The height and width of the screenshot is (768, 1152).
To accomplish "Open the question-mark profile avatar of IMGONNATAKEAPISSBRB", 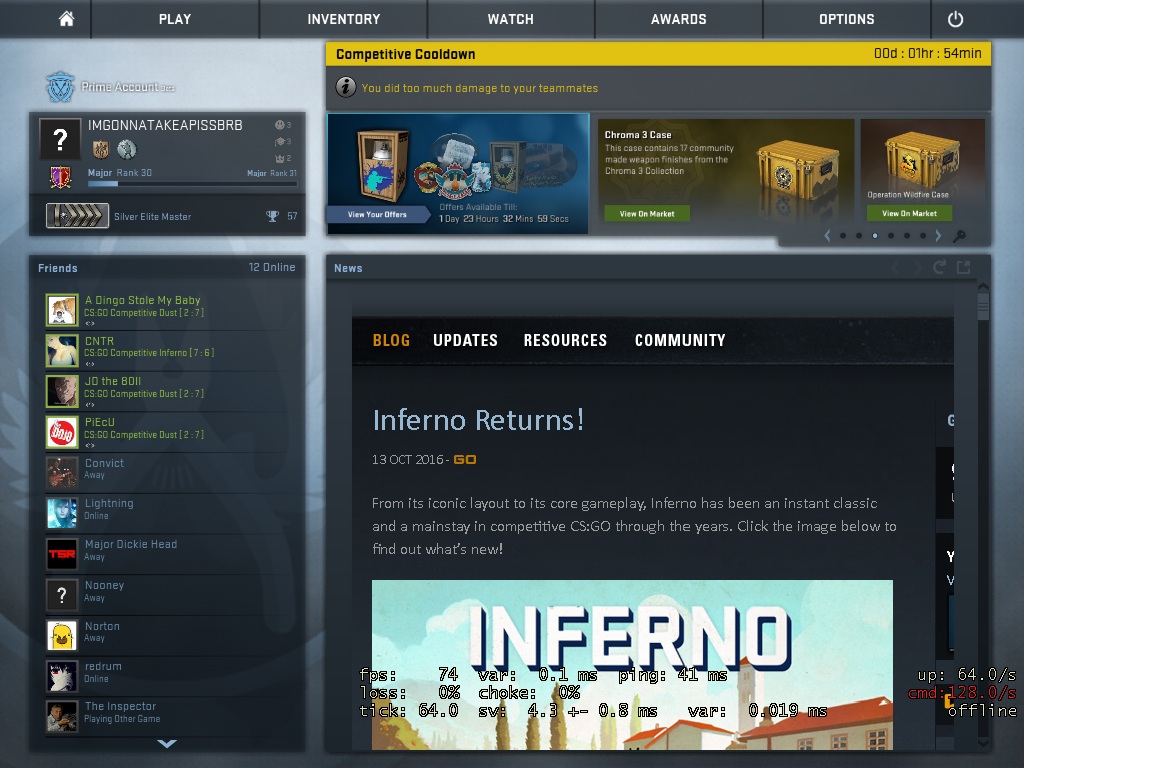I will click(60, 139).
